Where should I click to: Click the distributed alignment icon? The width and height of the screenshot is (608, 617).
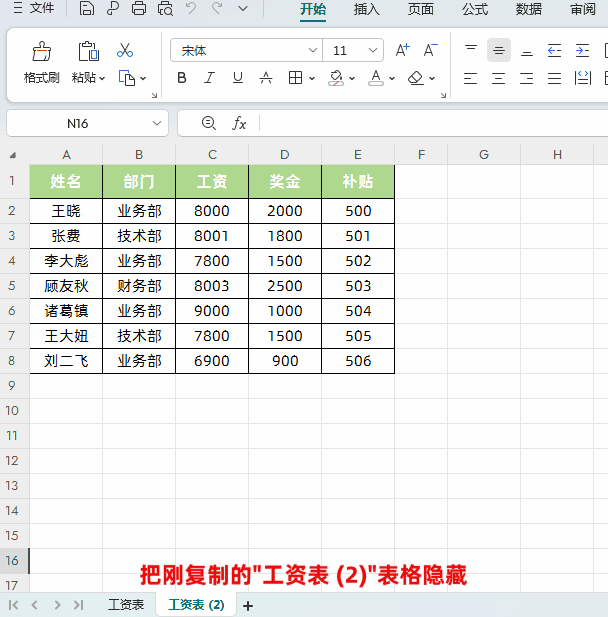pos(582,78)
